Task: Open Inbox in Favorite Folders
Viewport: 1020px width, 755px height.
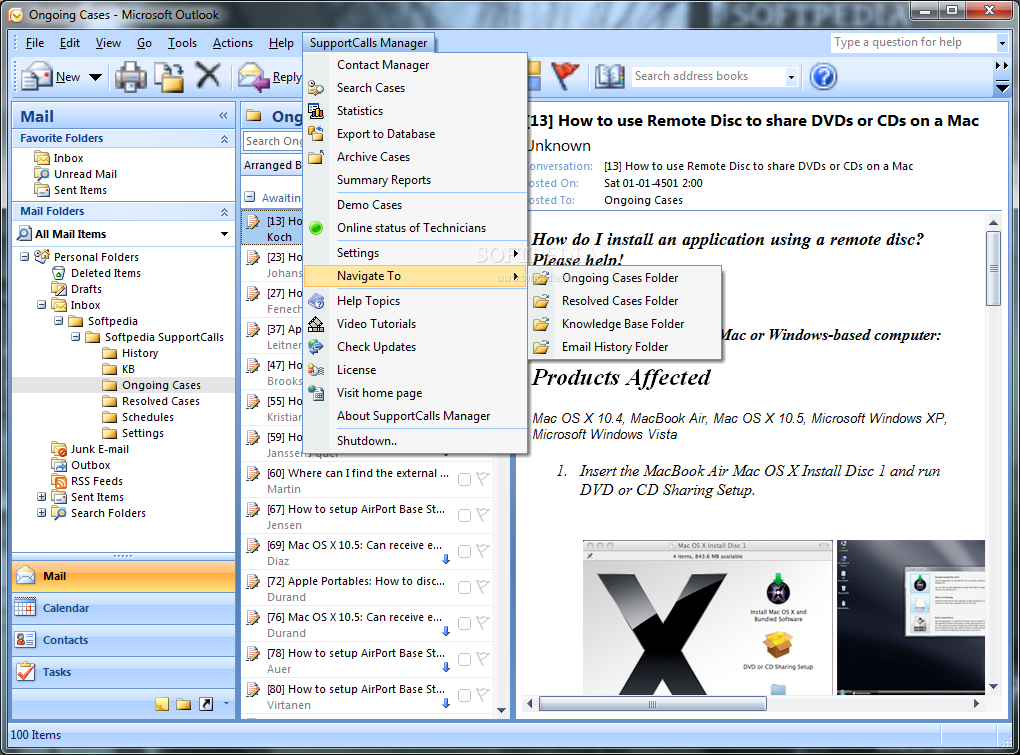Action: (68, 158)
